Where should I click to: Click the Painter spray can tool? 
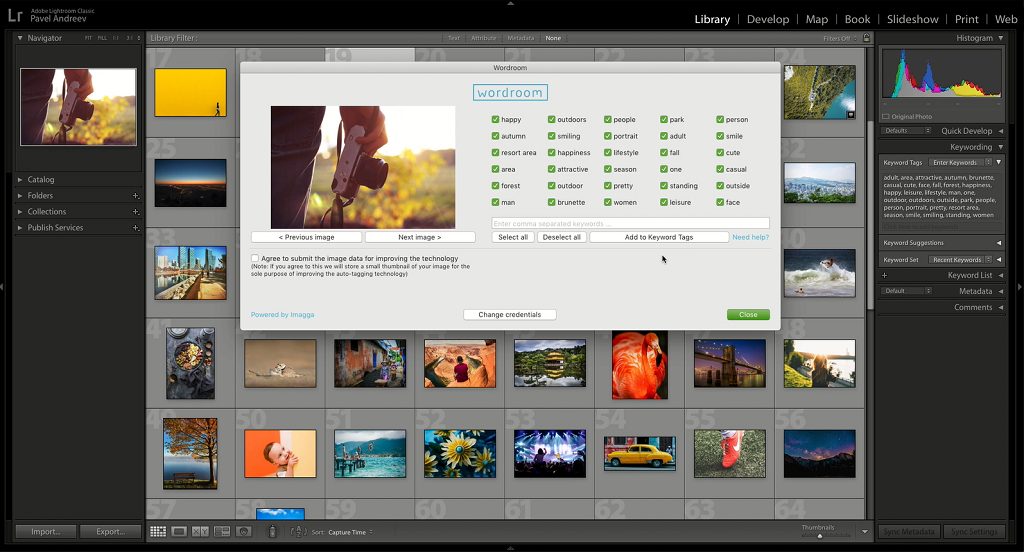pyautogui.click(x=272, y=532)
